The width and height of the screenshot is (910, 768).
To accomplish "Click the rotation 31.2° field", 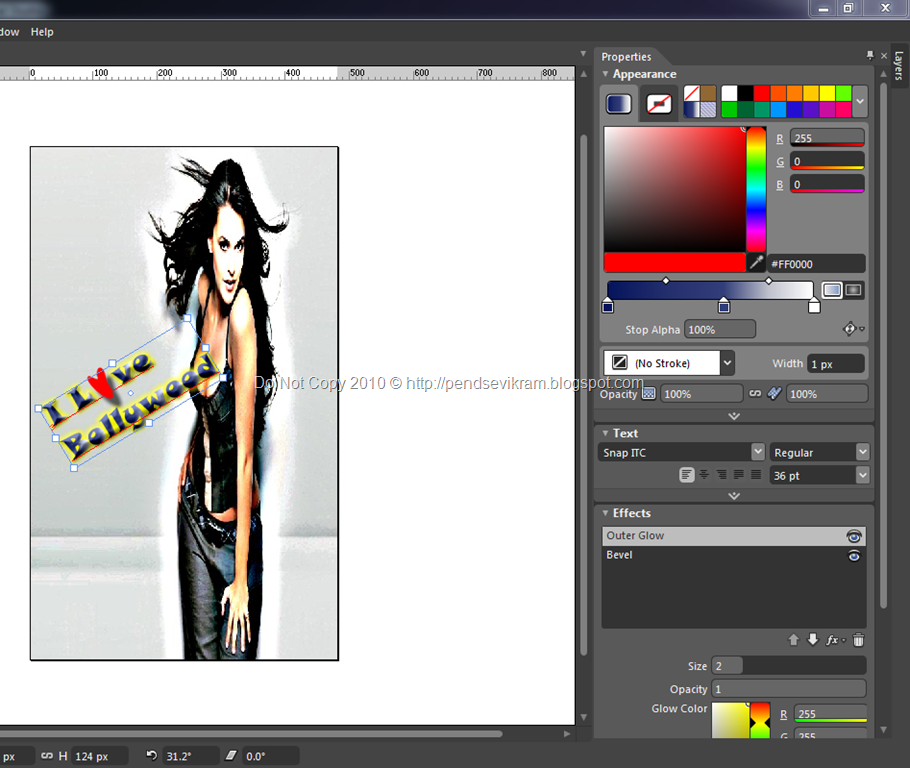I will click(x=190, y=756).
